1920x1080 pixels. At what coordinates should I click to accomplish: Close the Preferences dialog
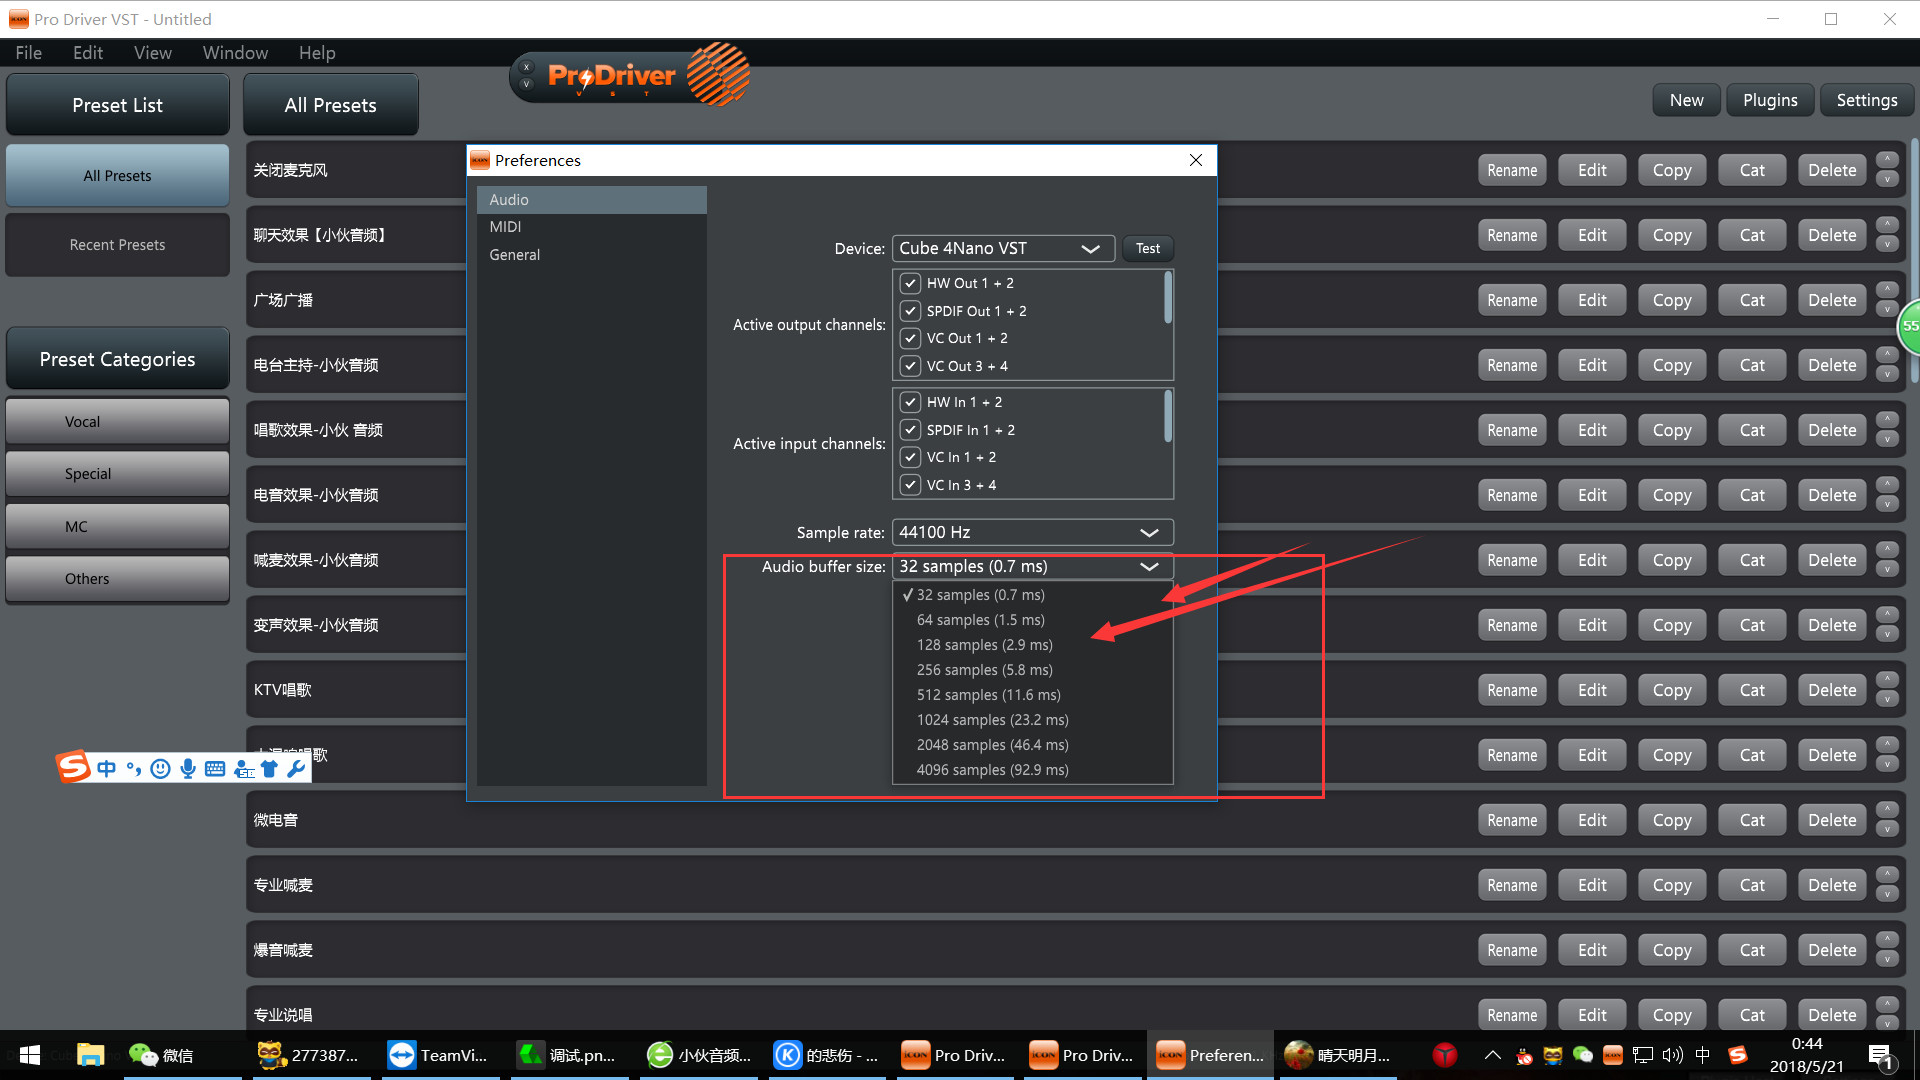pos(1196,160)
